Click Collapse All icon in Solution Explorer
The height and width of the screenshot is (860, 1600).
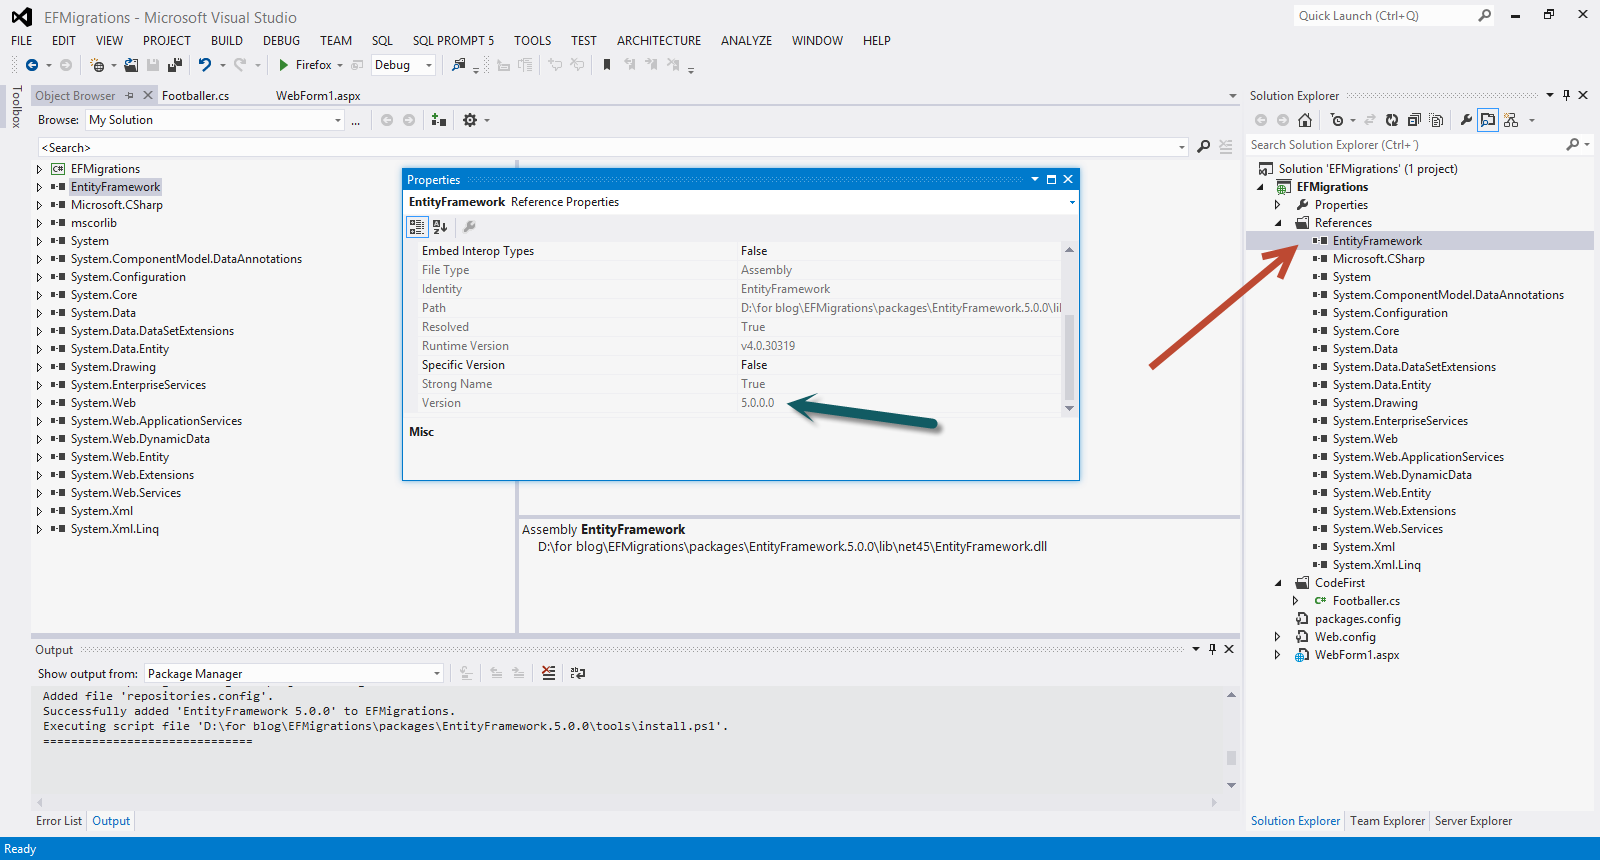click(x=1414, y=120)
